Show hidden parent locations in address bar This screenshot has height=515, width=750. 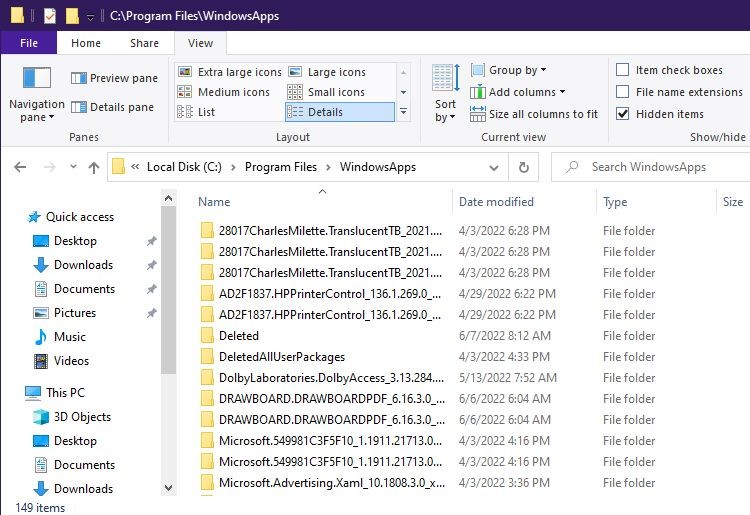coord(135,167)
